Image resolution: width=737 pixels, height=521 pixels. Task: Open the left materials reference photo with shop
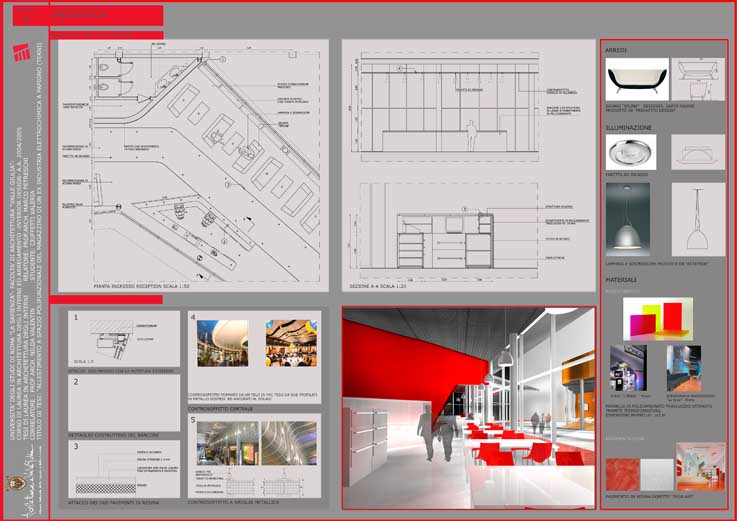click(628, 368)
